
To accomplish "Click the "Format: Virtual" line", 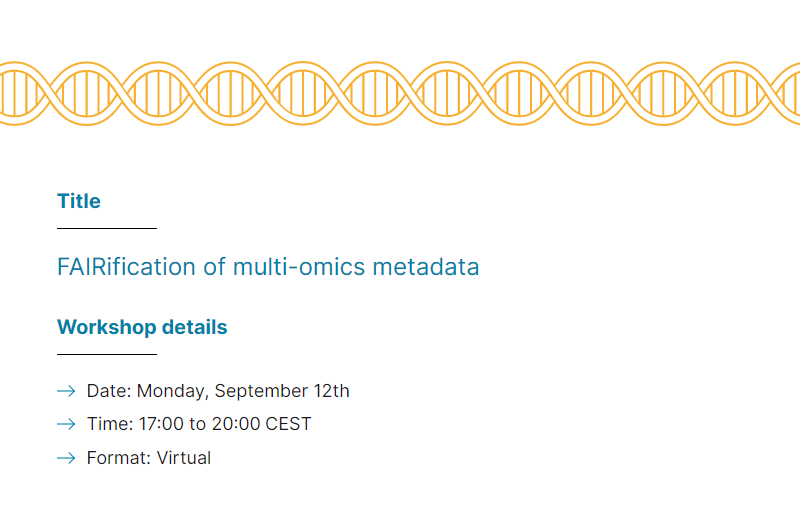I will 148,458.
